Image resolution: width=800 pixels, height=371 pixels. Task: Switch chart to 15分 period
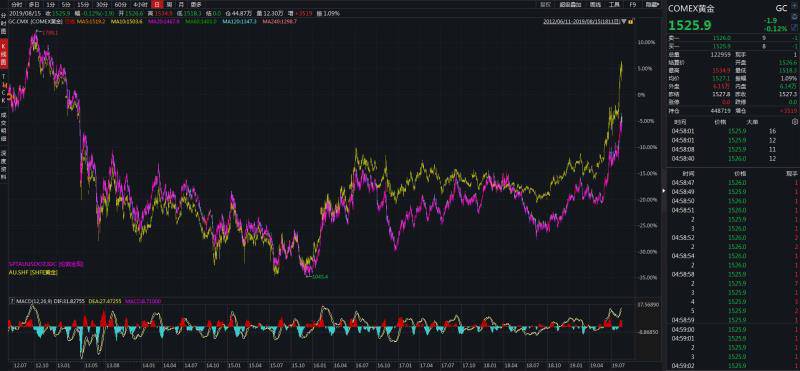tap(83, 4)
